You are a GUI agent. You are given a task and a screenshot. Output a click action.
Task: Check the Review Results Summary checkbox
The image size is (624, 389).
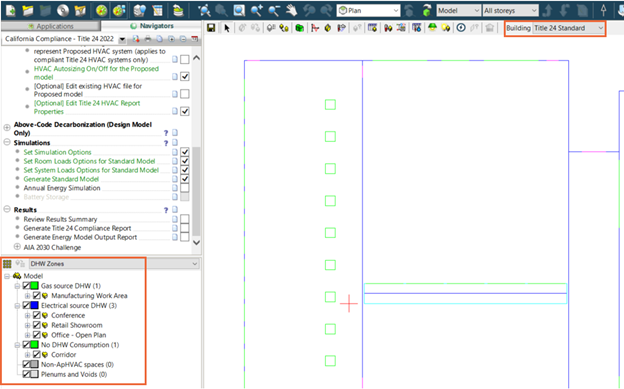click(185, 219)
